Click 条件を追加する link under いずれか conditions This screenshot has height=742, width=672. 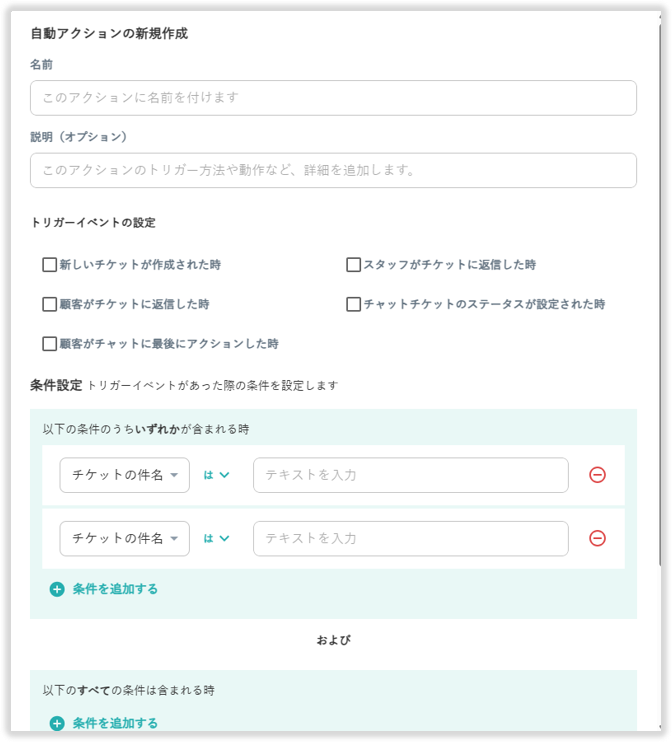115,589
